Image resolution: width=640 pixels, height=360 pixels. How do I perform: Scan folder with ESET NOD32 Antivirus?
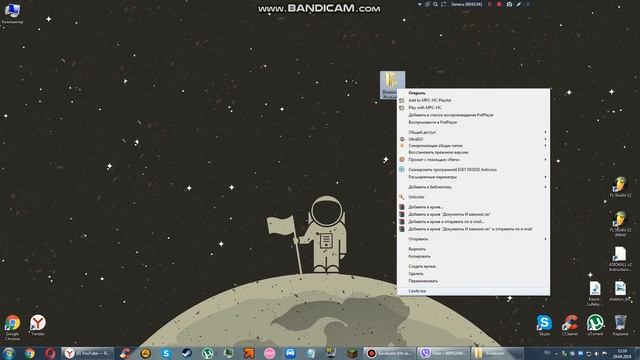[x=473, y=169]
